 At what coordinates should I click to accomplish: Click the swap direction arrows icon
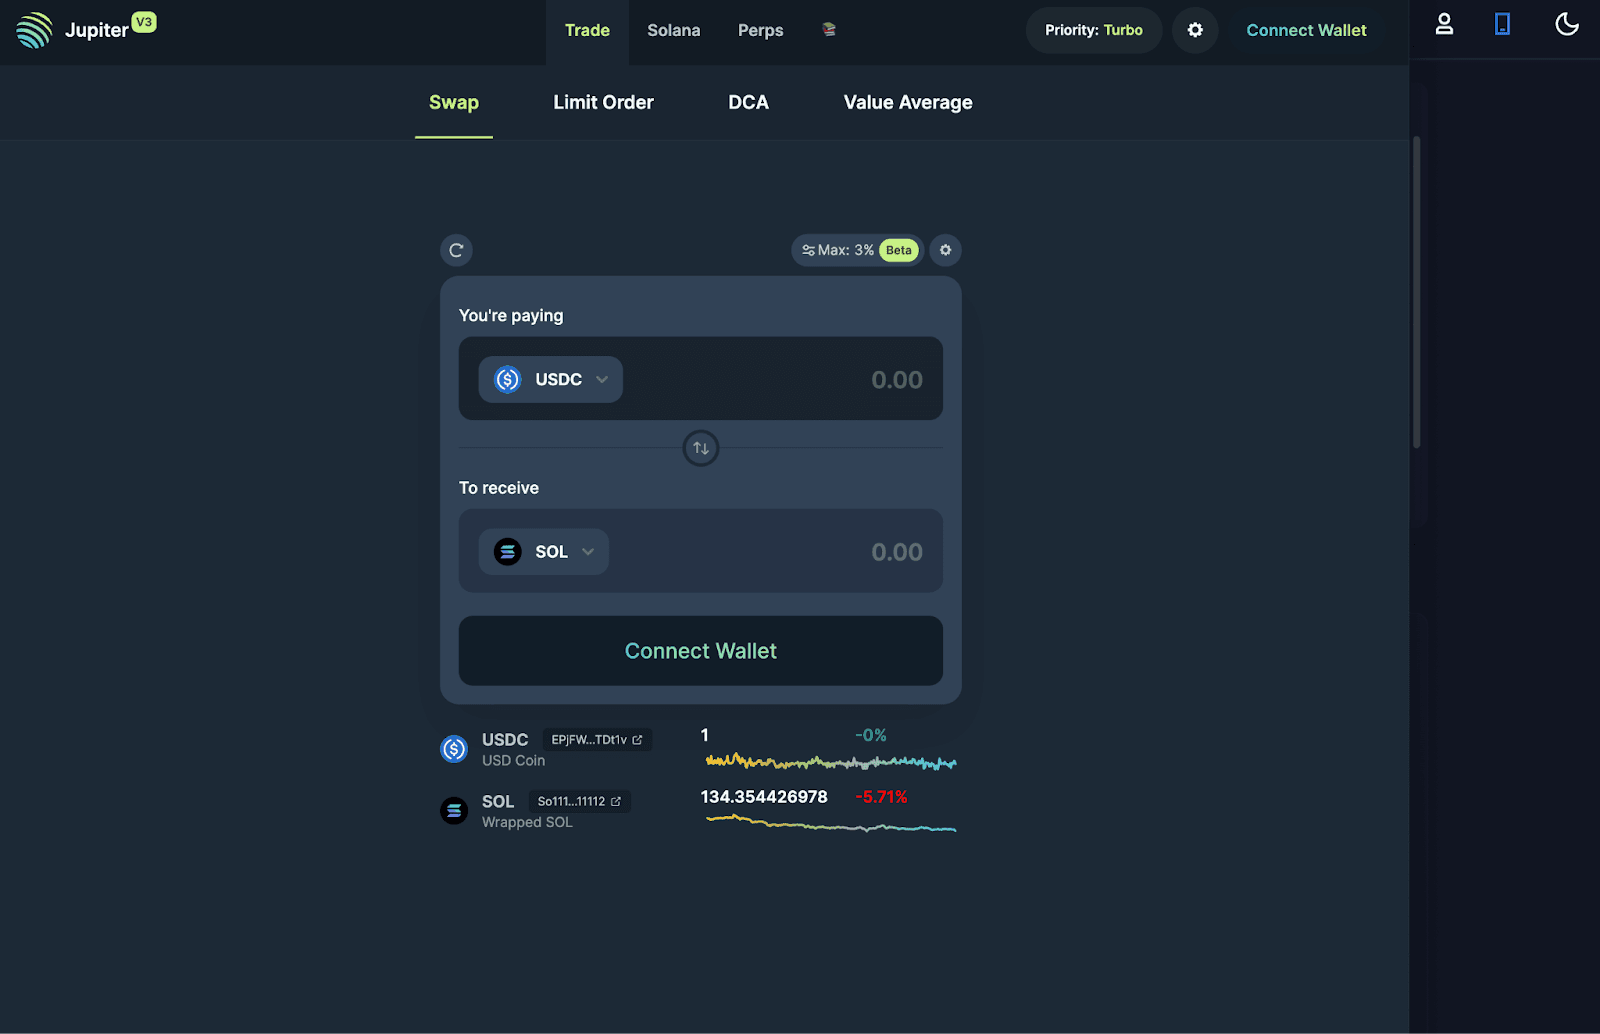point(701,448)
